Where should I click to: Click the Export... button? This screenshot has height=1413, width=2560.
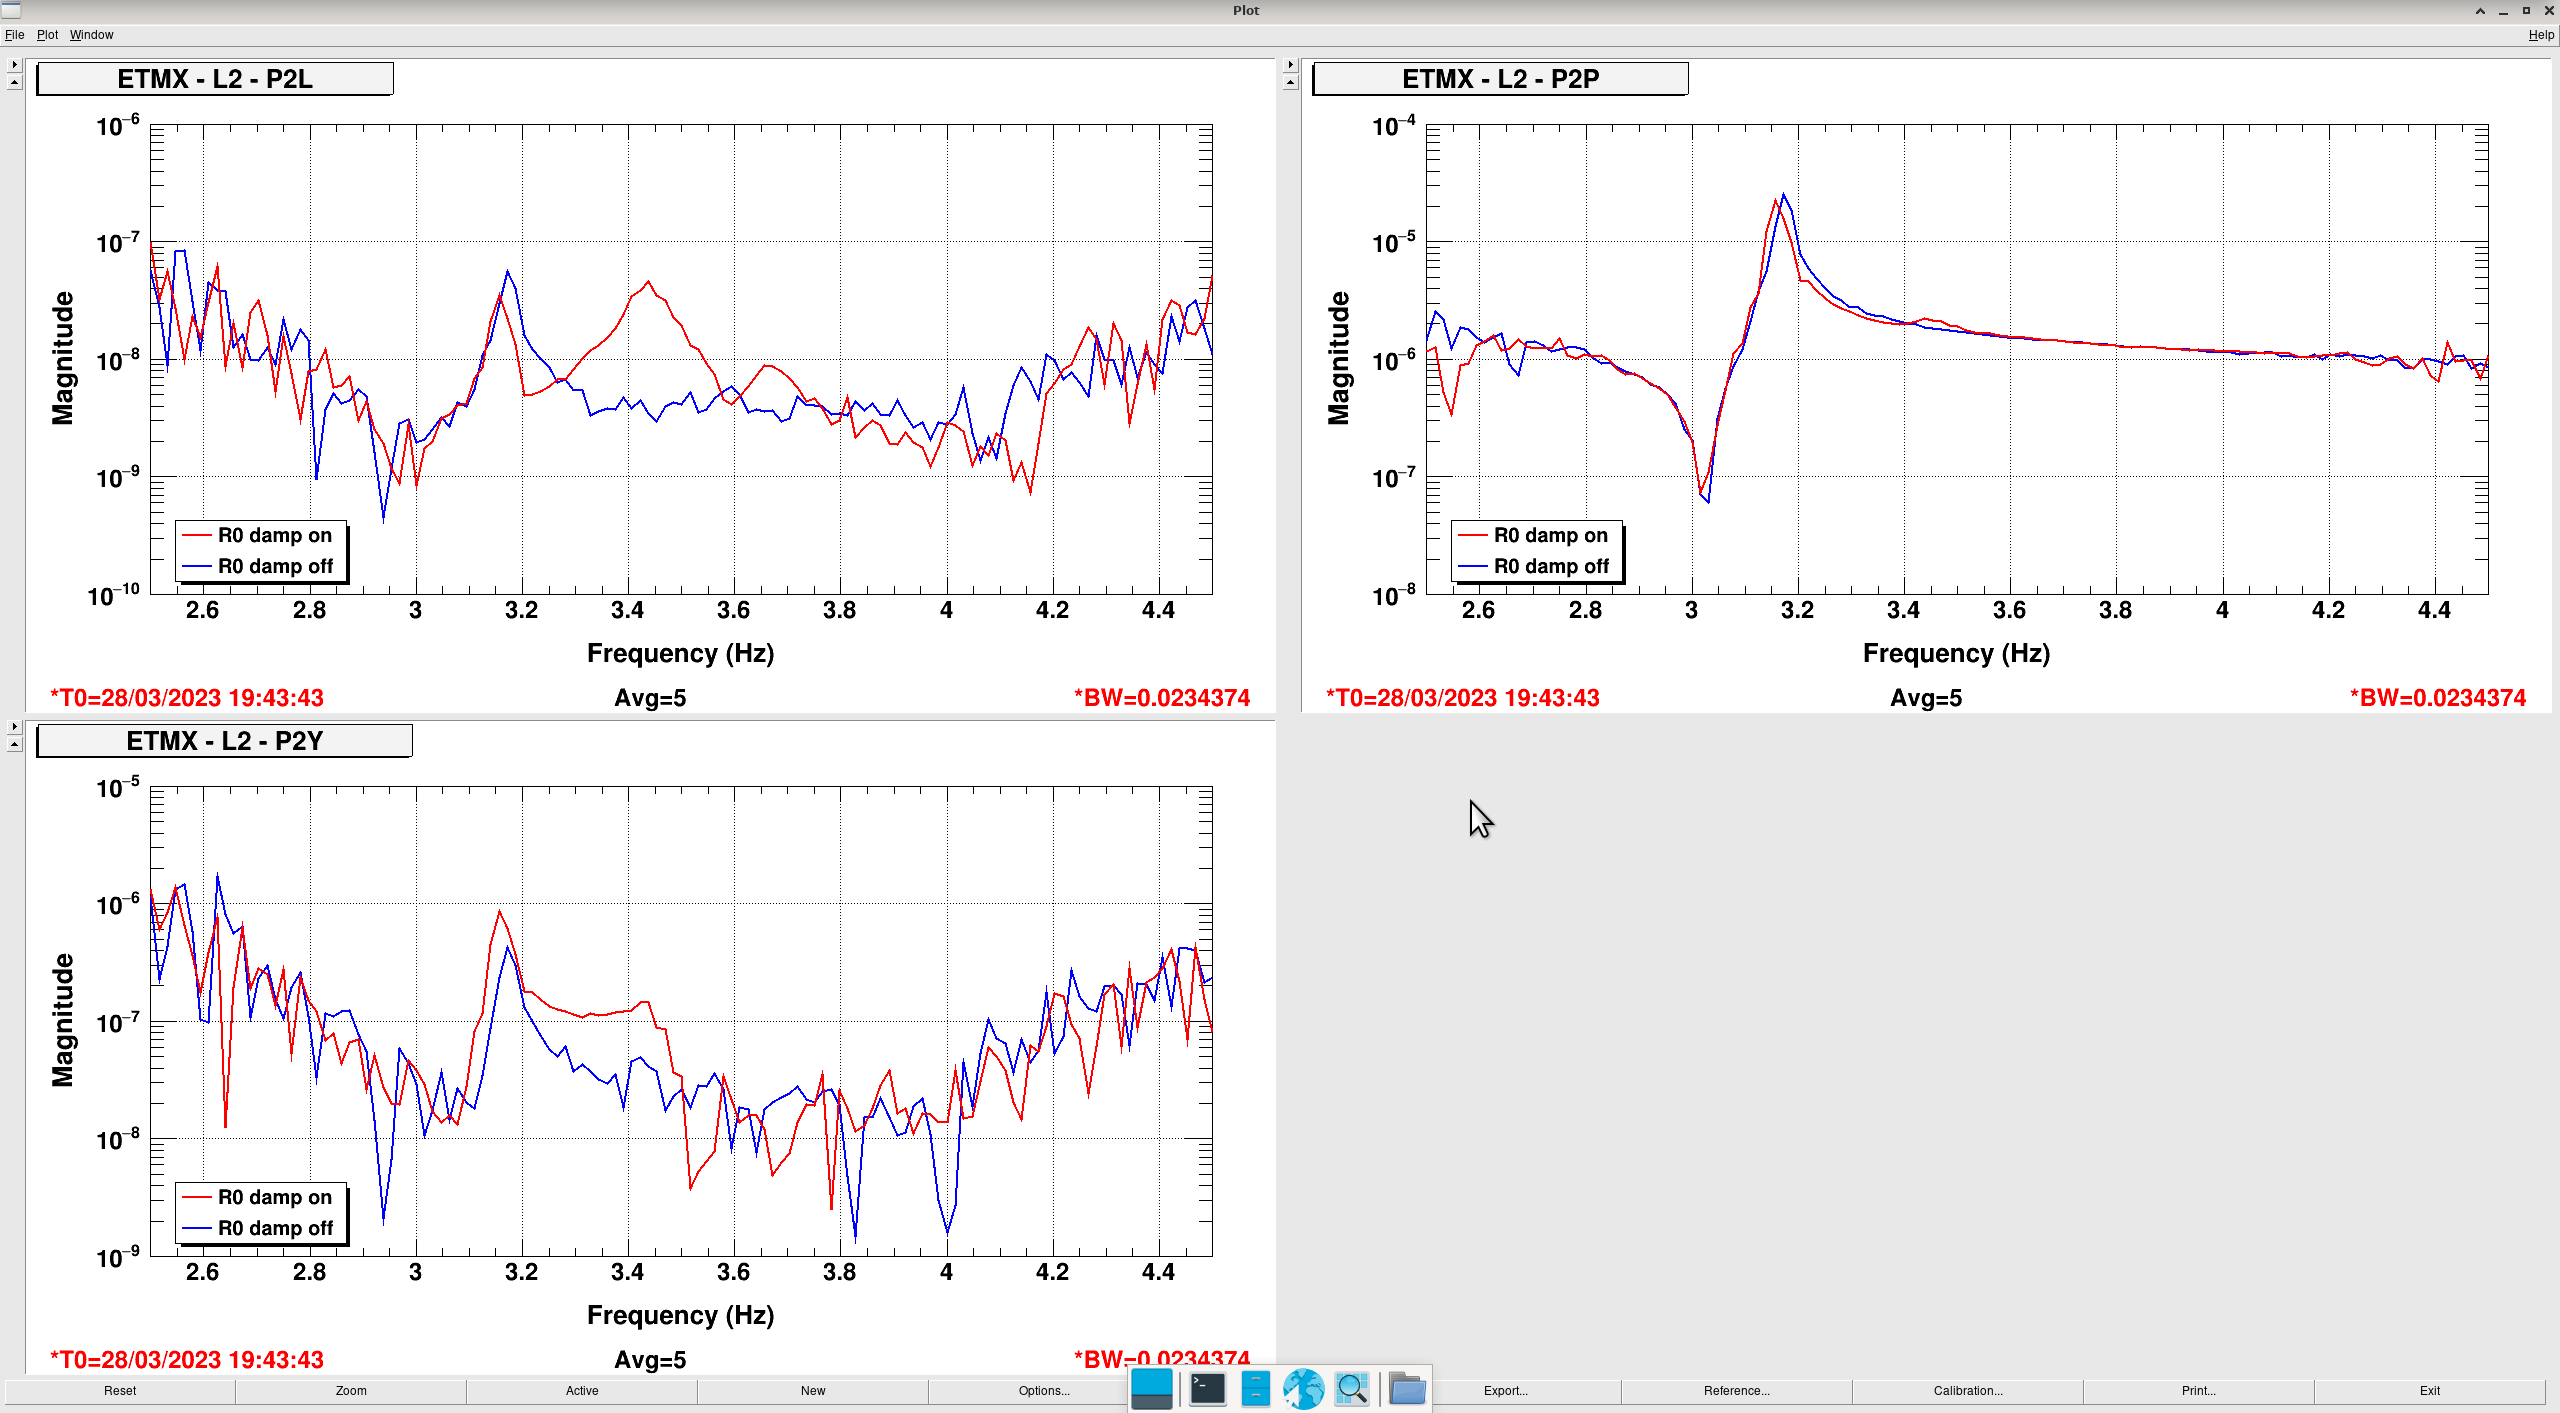tap(1505, 1390)
